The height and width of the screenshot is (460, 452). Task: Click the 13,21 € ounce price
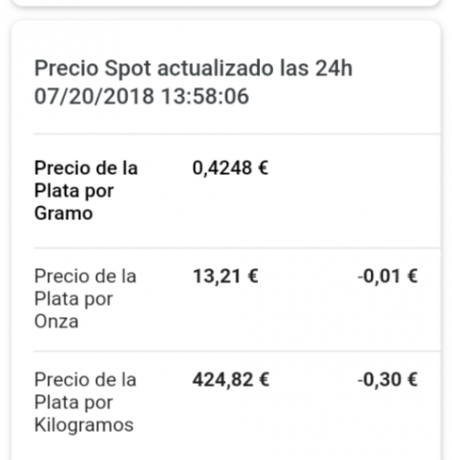click(x=226, y=276)
